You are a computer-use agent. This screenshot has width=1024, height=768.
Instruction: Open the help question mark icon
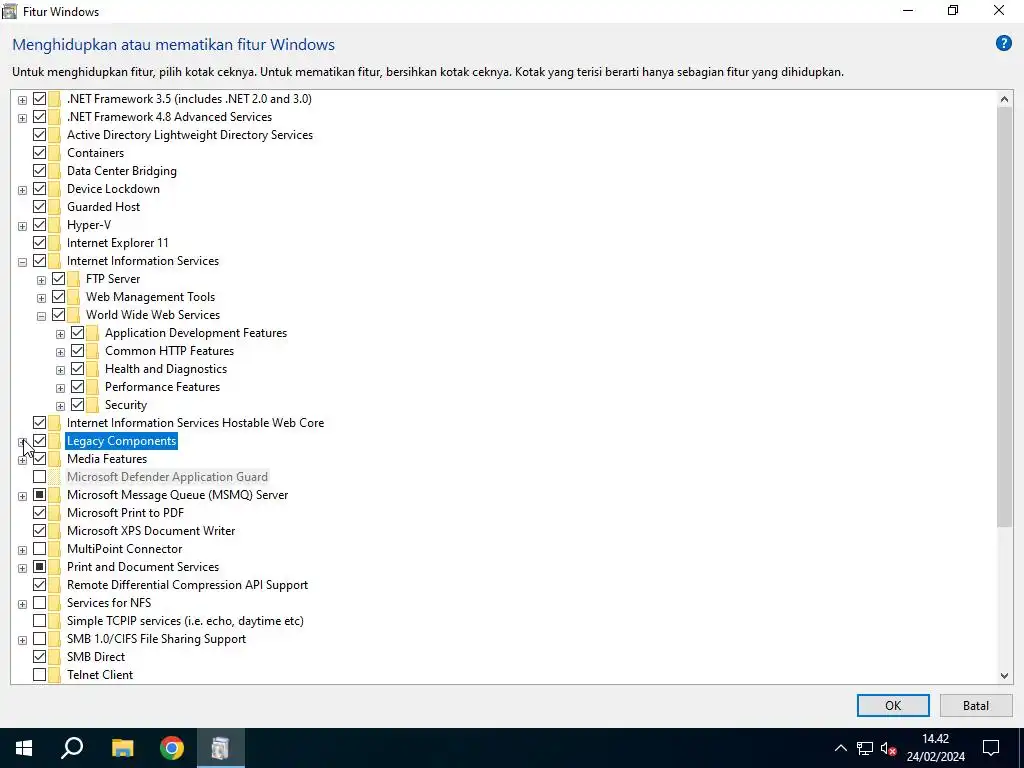pos(1003,44)
